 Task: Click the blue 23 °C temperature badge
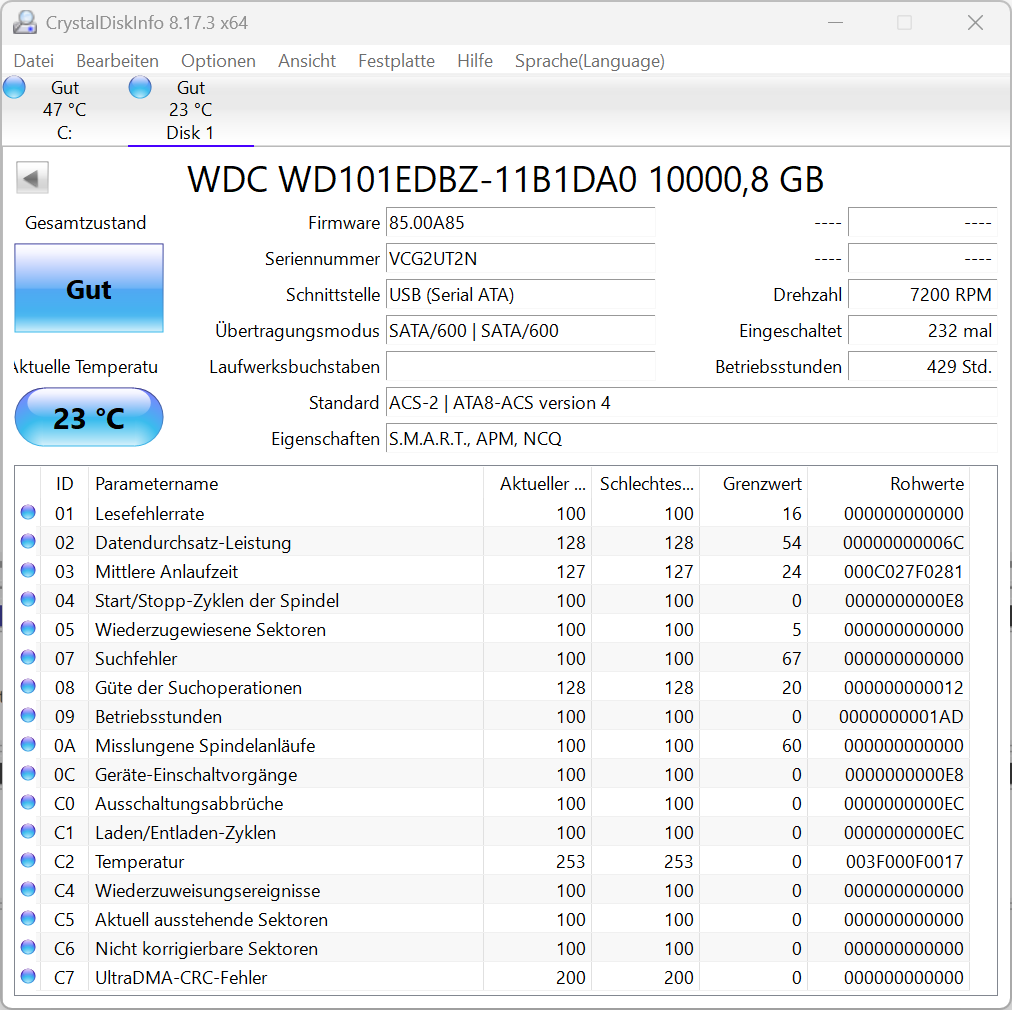[x=88, y=417]
